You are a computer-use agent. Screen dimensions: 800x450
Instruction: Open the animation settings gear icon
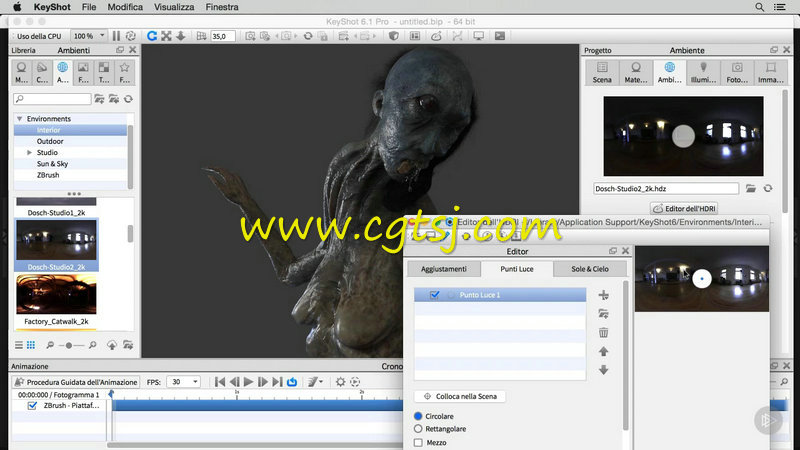tap(340, 382)
